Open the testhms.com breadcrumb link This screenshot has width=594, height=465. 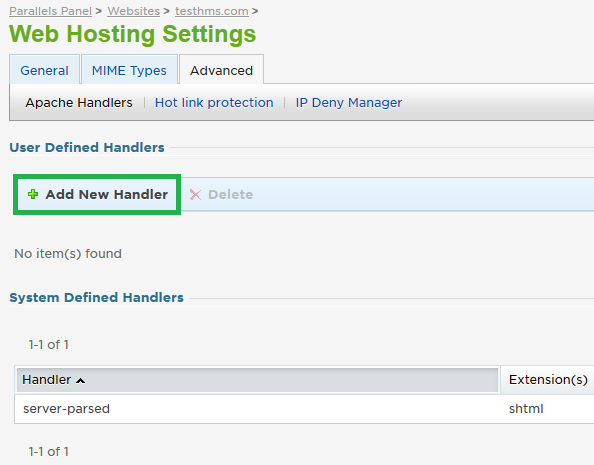point(212,11)
